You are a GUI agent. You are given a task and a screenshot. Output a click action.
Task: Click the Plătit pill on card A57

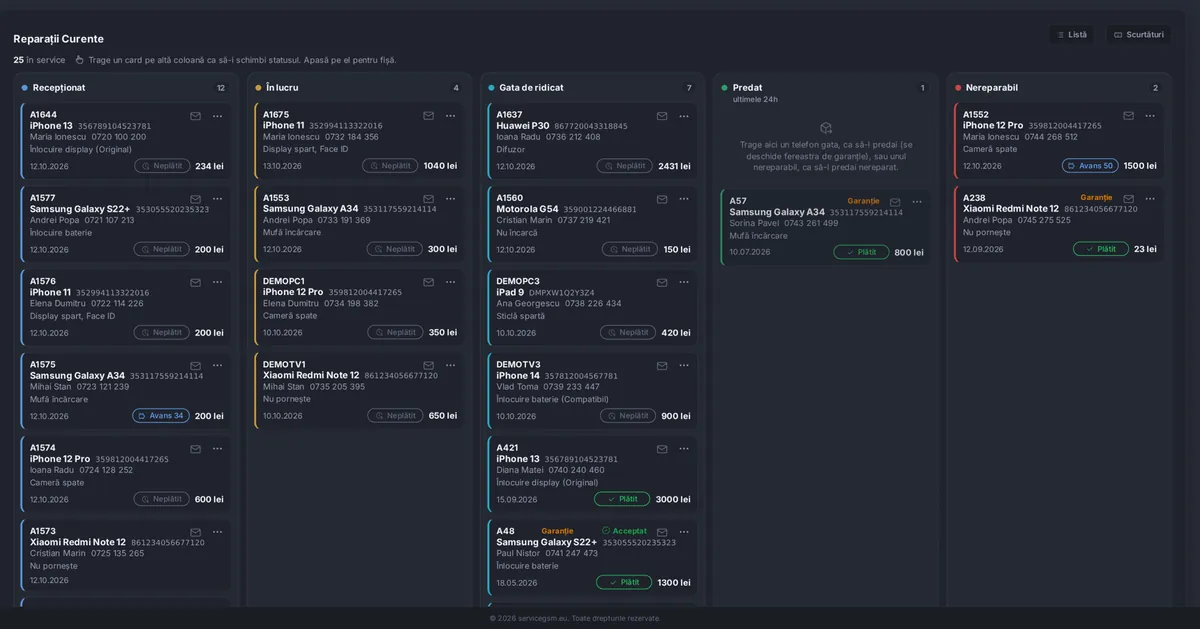(861, 252)
